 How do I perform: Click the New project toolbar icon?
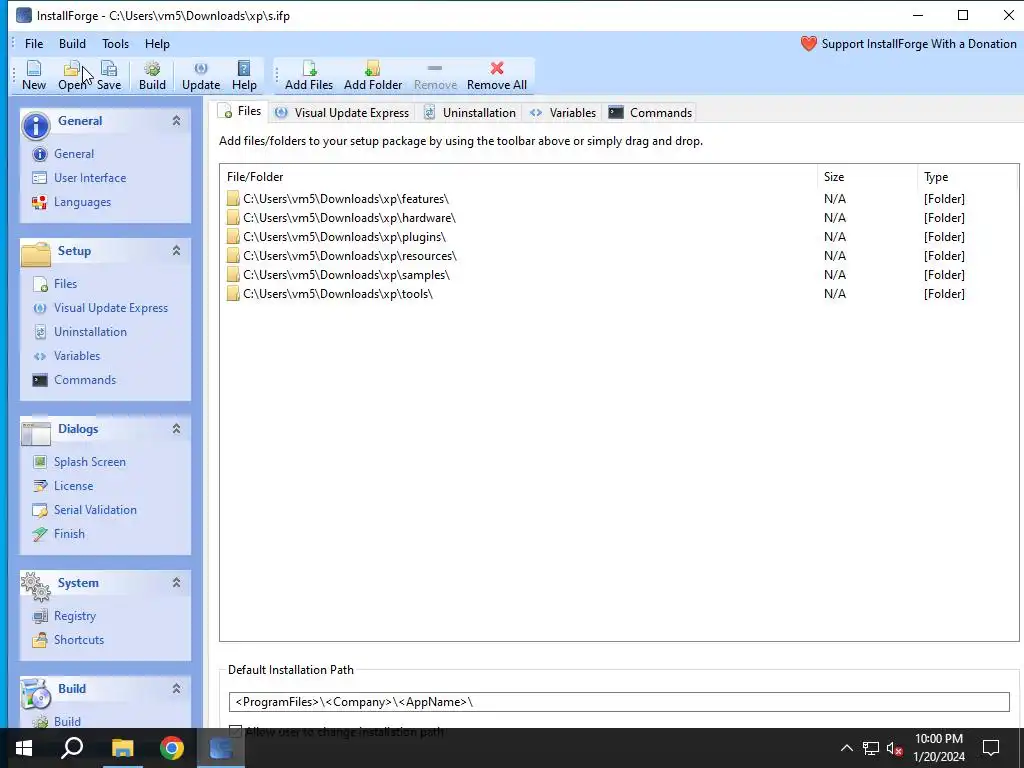point(34,75)
